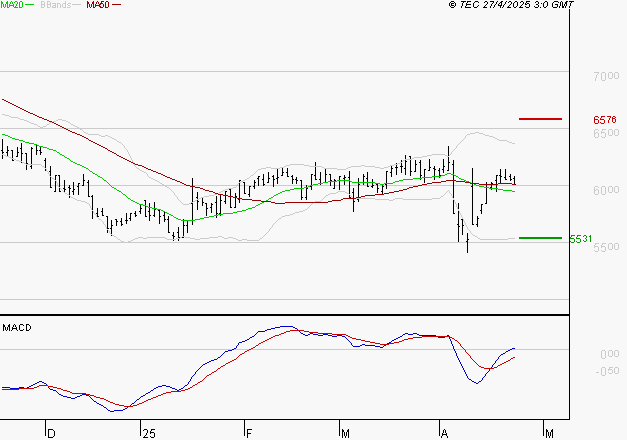Image resolution: width=627 pixels, height=440 pixels.
Task: Click the red resistance line marker at 6576
Action: (540, 119)
